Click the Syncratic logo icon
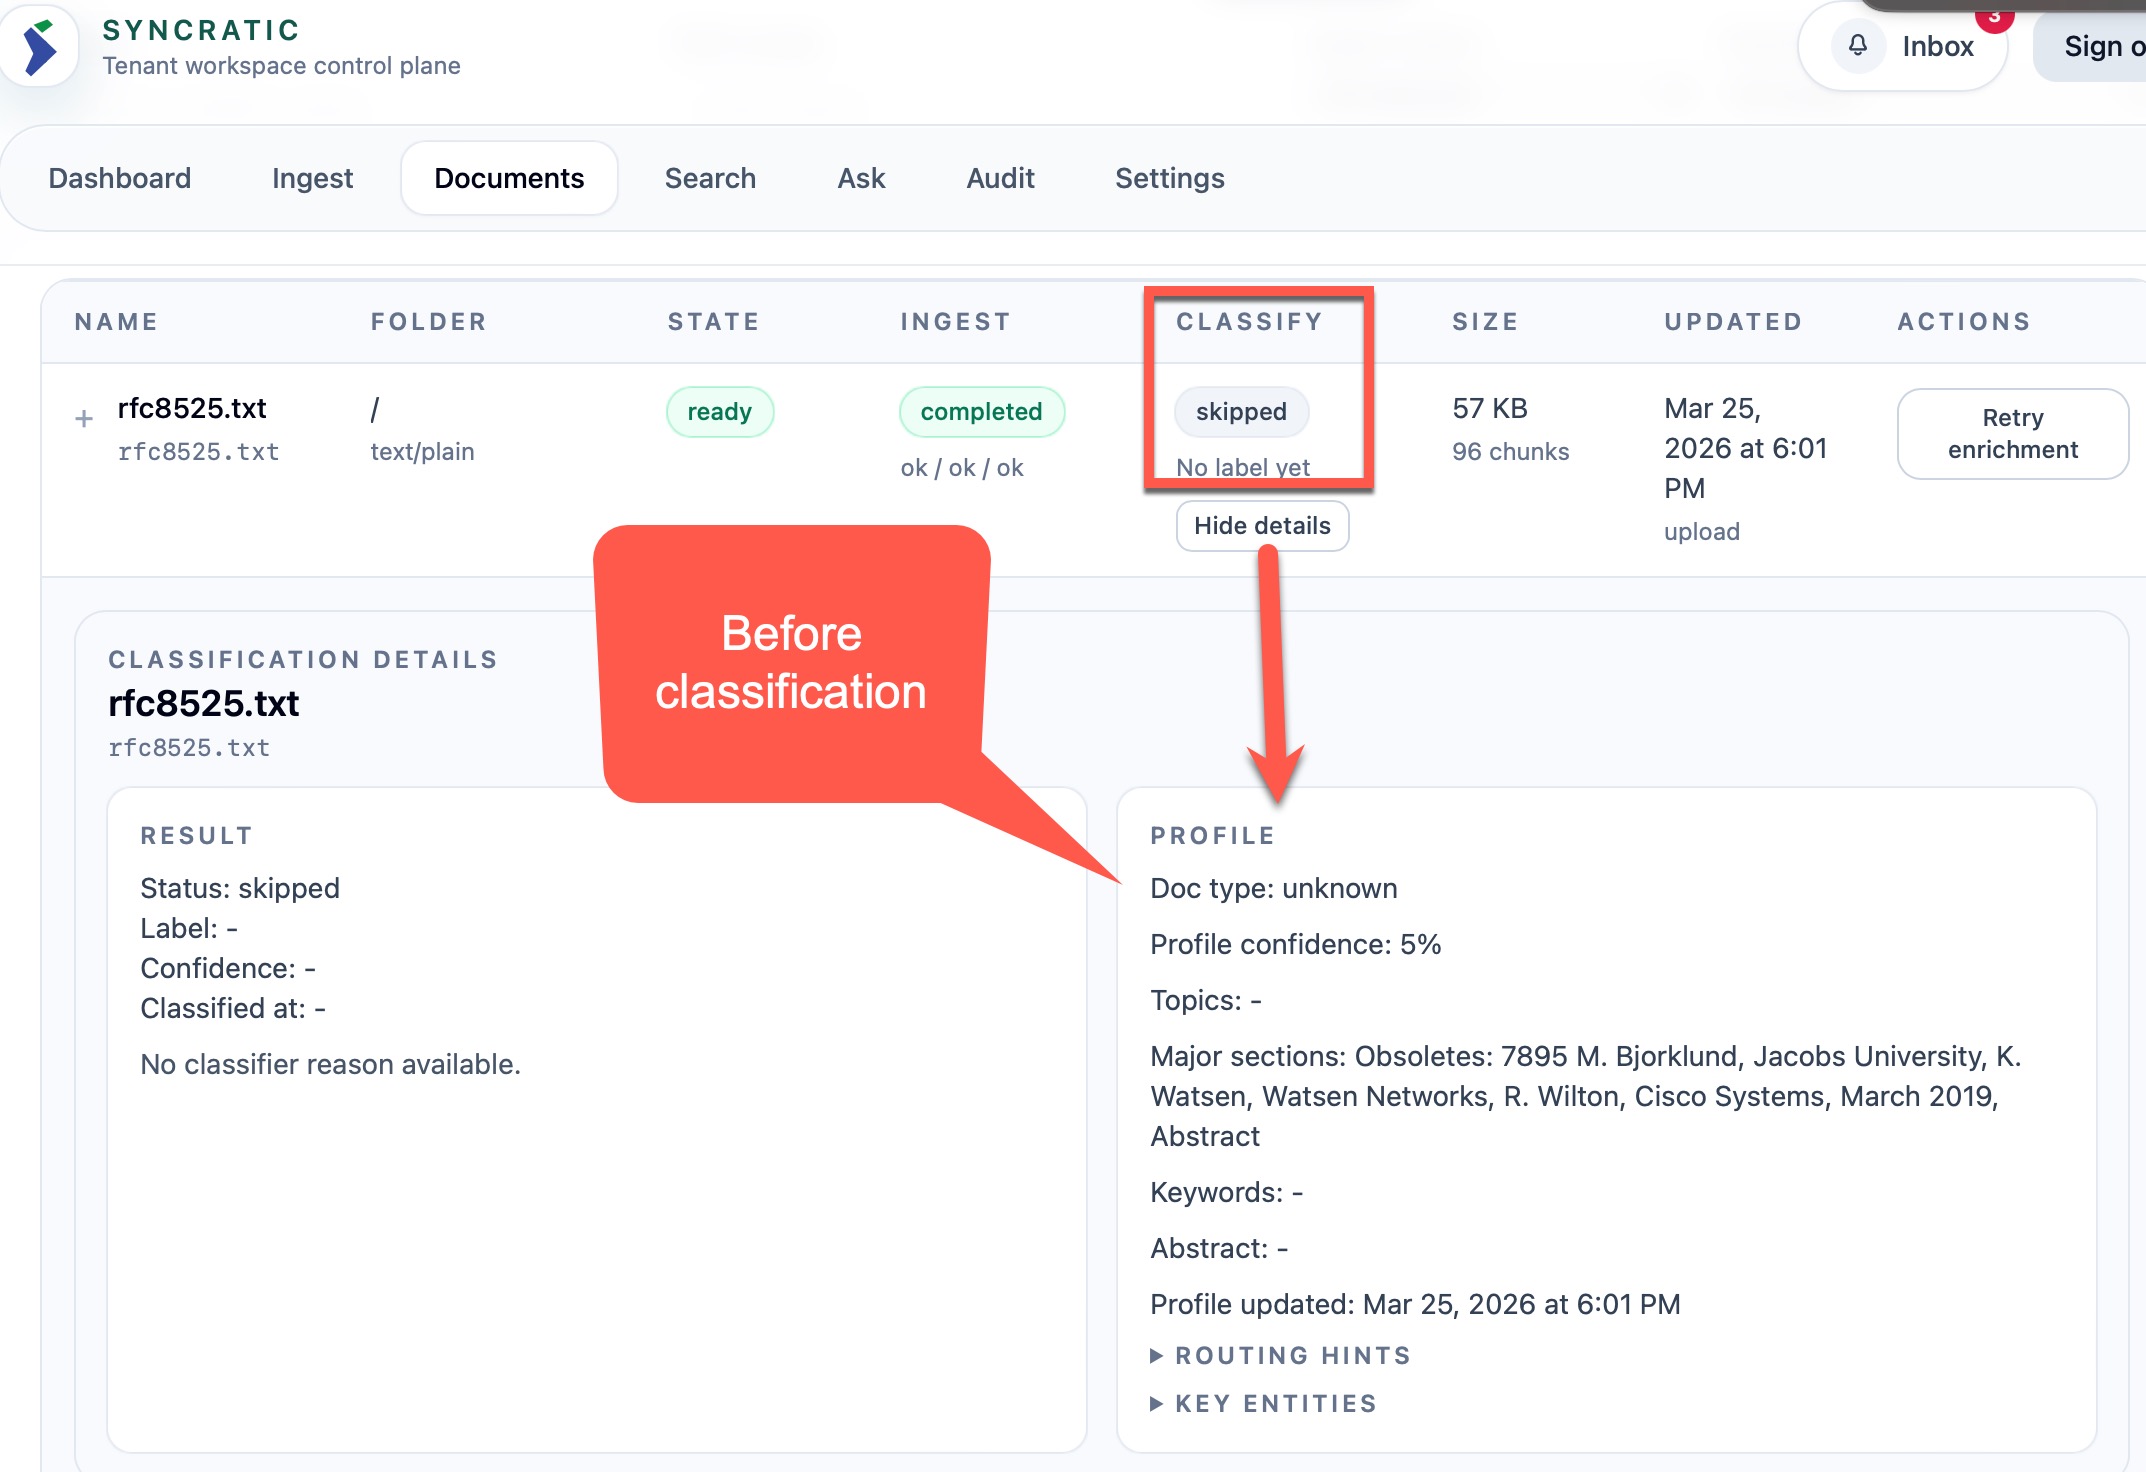The width and height of the screenshot is (2146, 1472). [x=40, y=47]
